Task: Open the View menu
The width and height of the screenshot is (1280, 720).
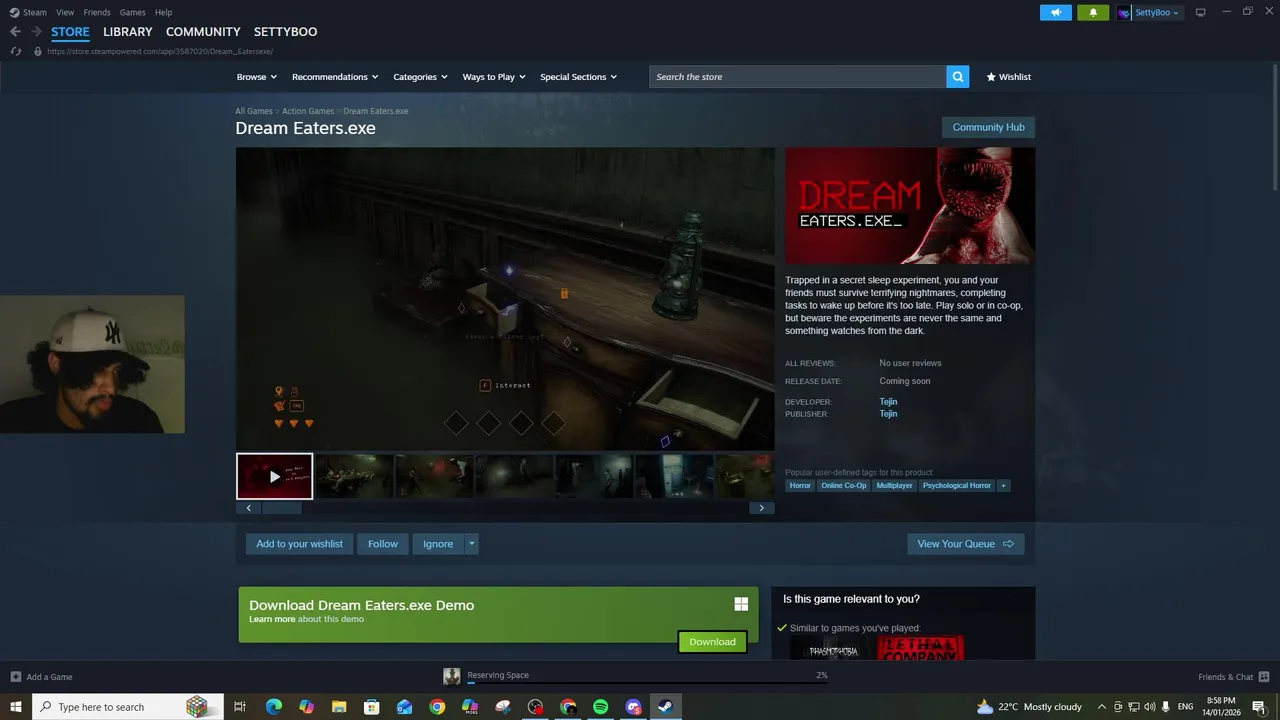Action: tap(65, 12)
